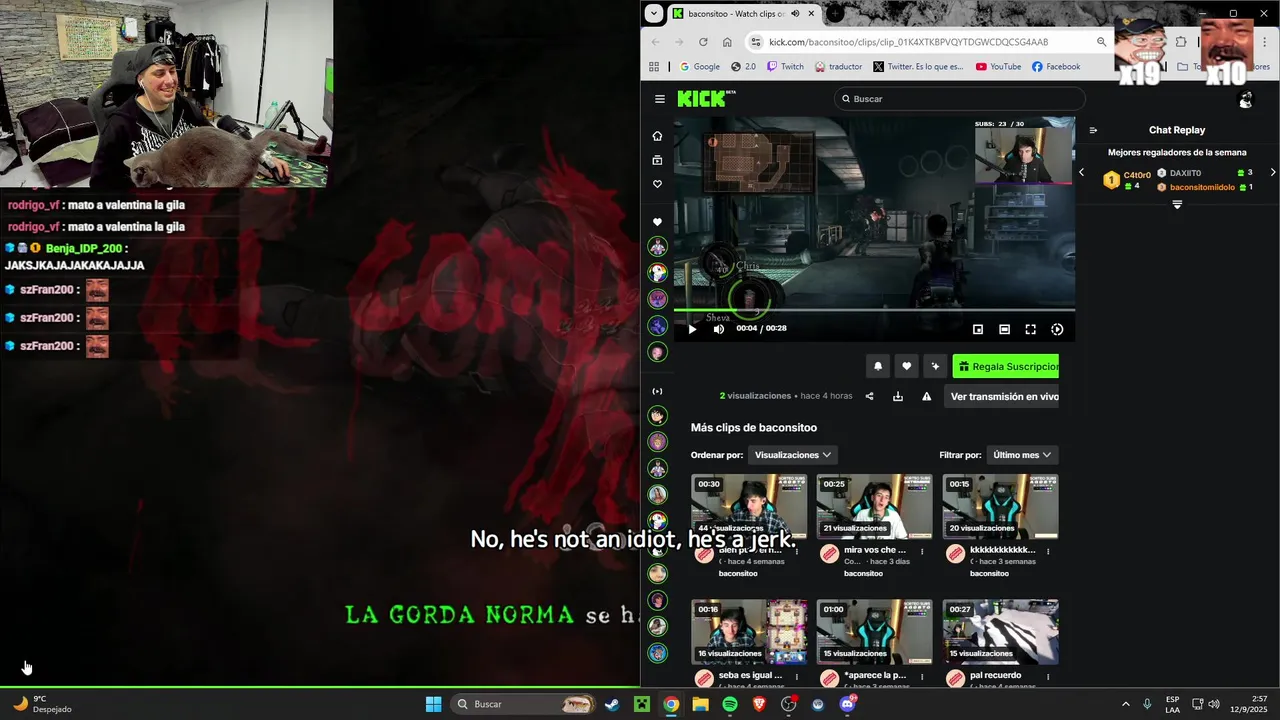The width and height of the screenshot is (1280, 720).
Task: Open Twitch bookmark
Action: (x=786, y=67)
